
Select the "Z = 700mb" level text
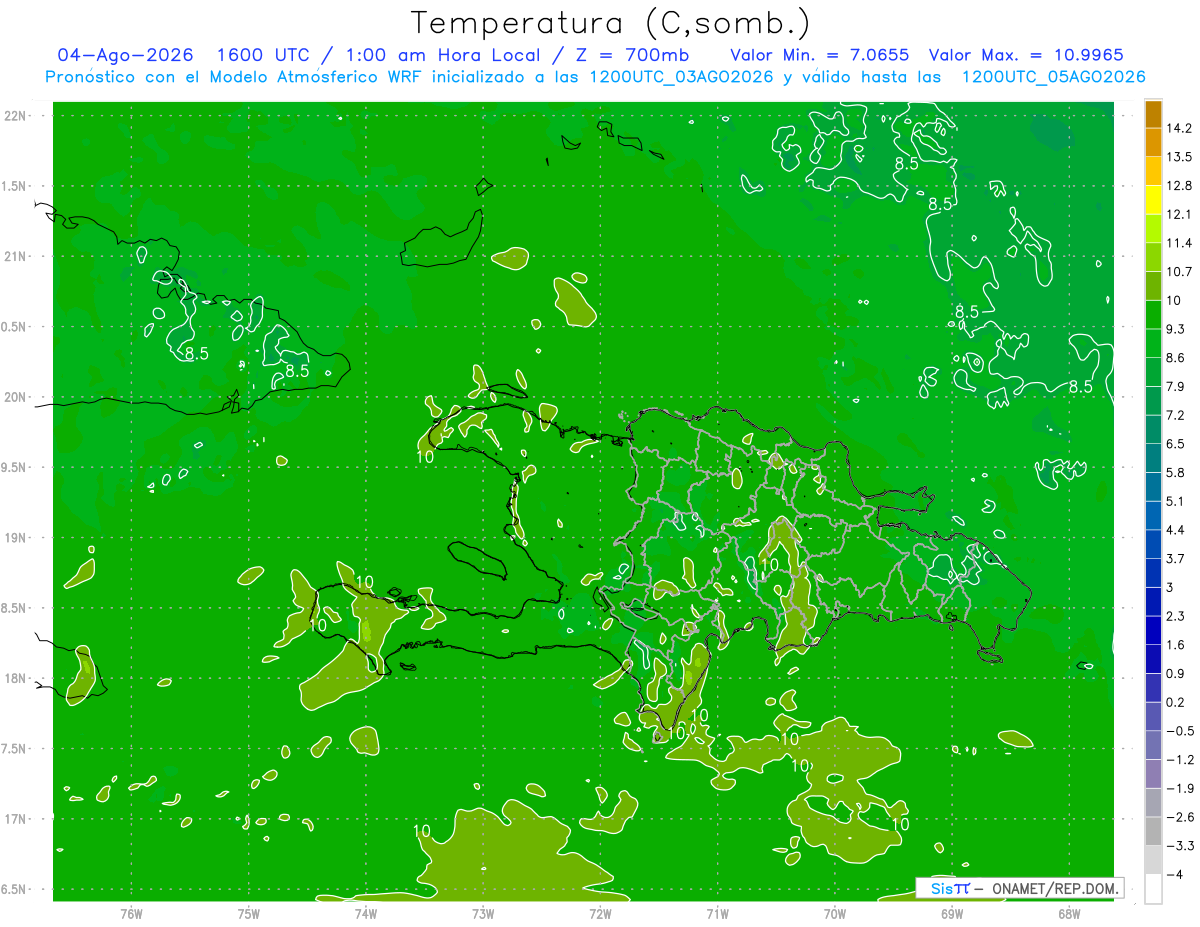click(630, 55)
